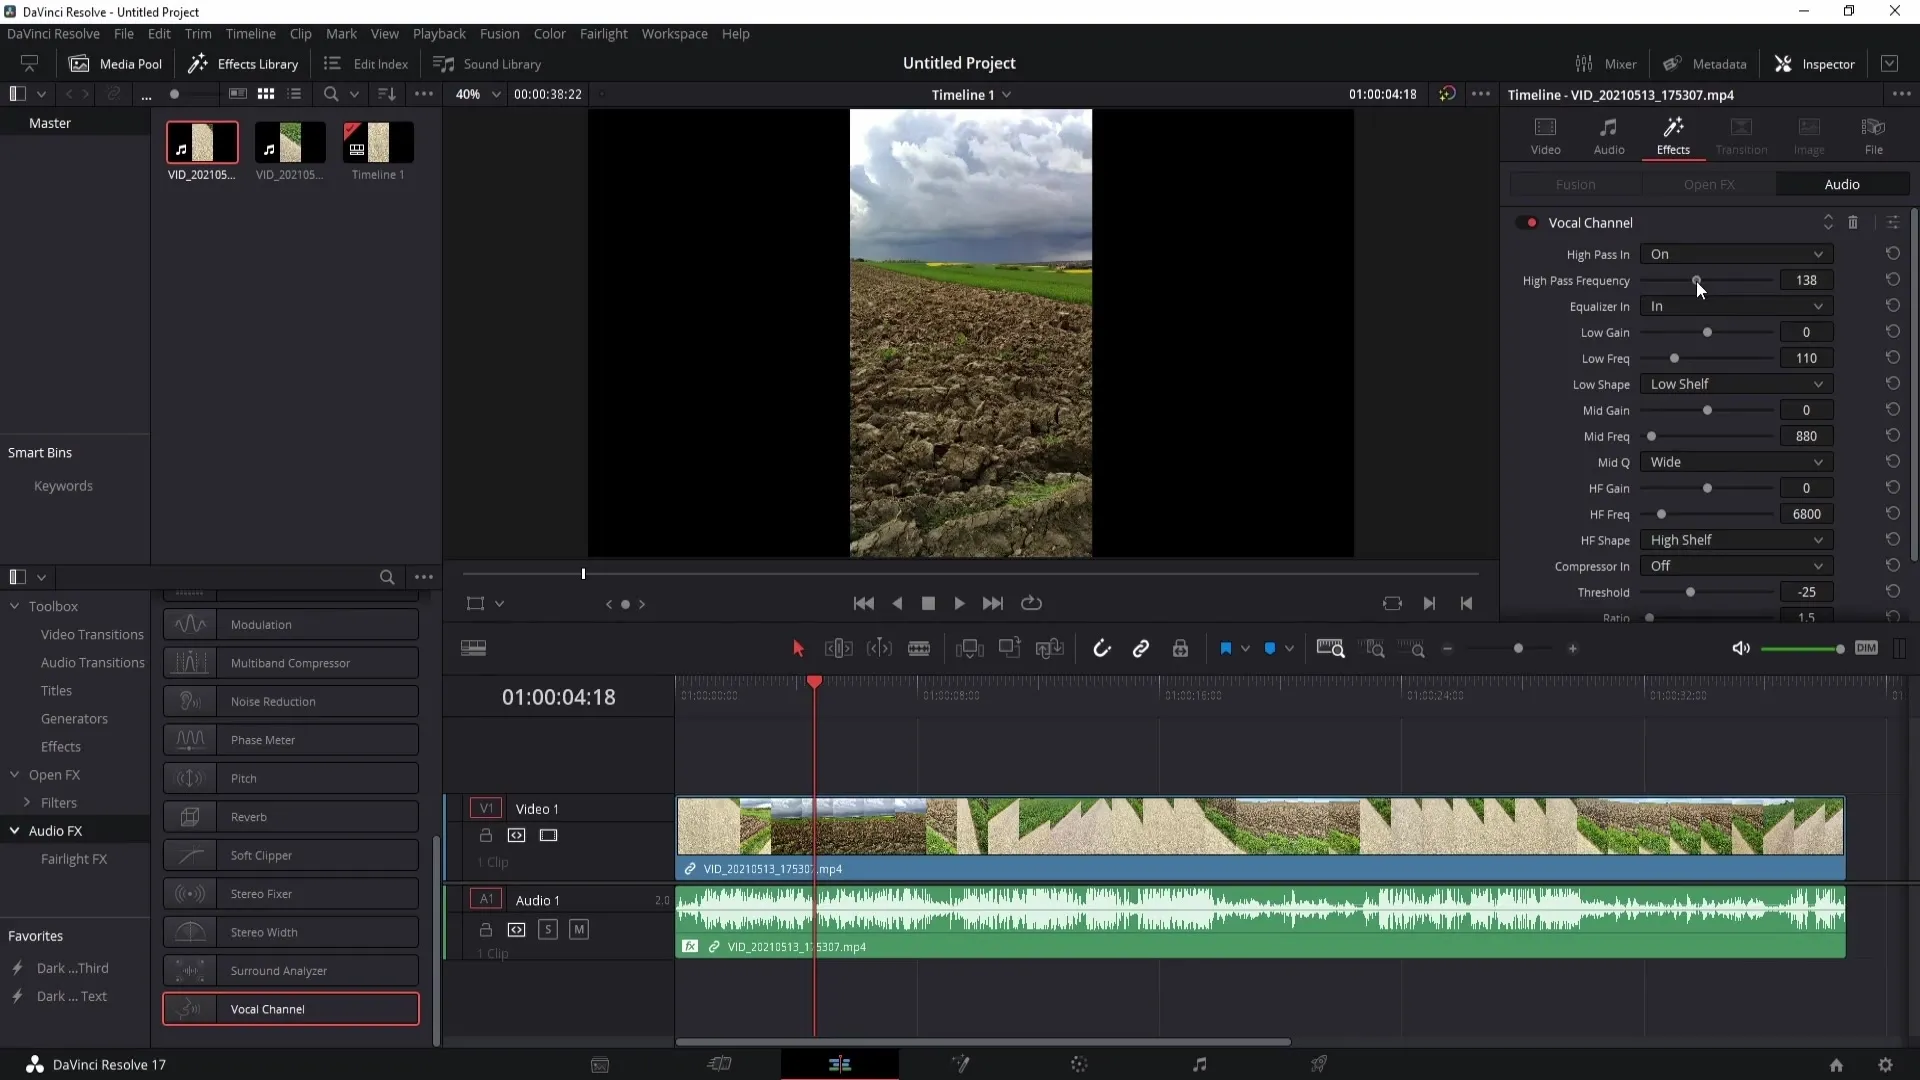
Task: Adjust the Threshold slider
Action: pyautogui.click(x=1690, y=592)
